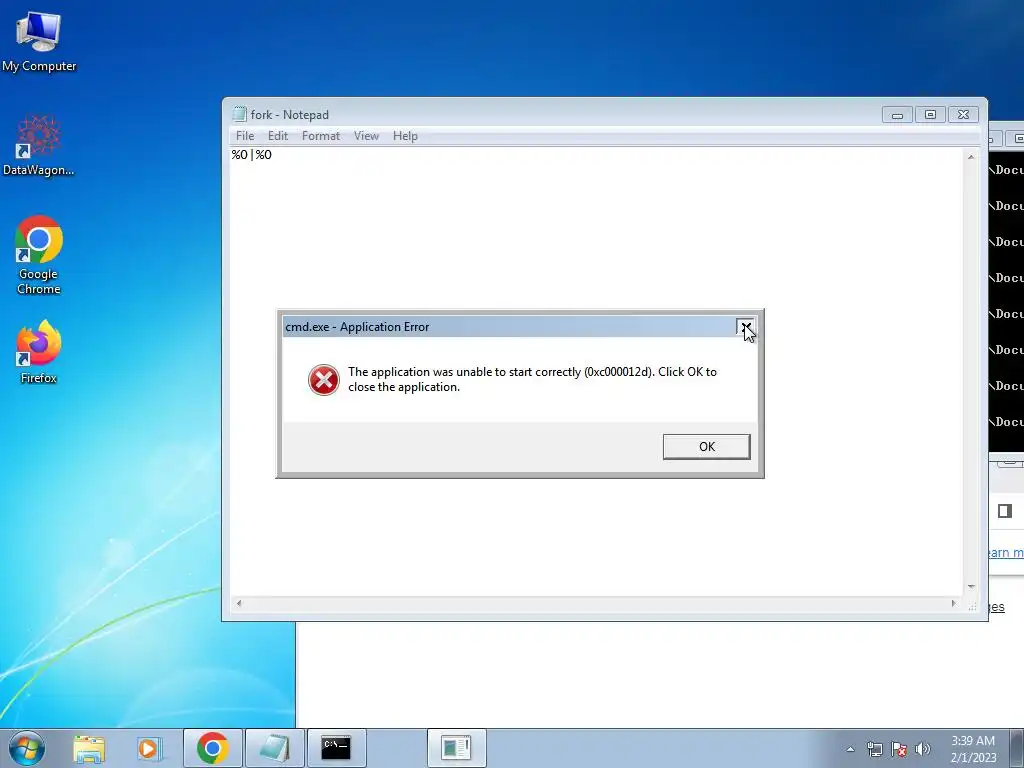
Task: Click the side panel icon in background window
Action: click(x=1005, y=511)
